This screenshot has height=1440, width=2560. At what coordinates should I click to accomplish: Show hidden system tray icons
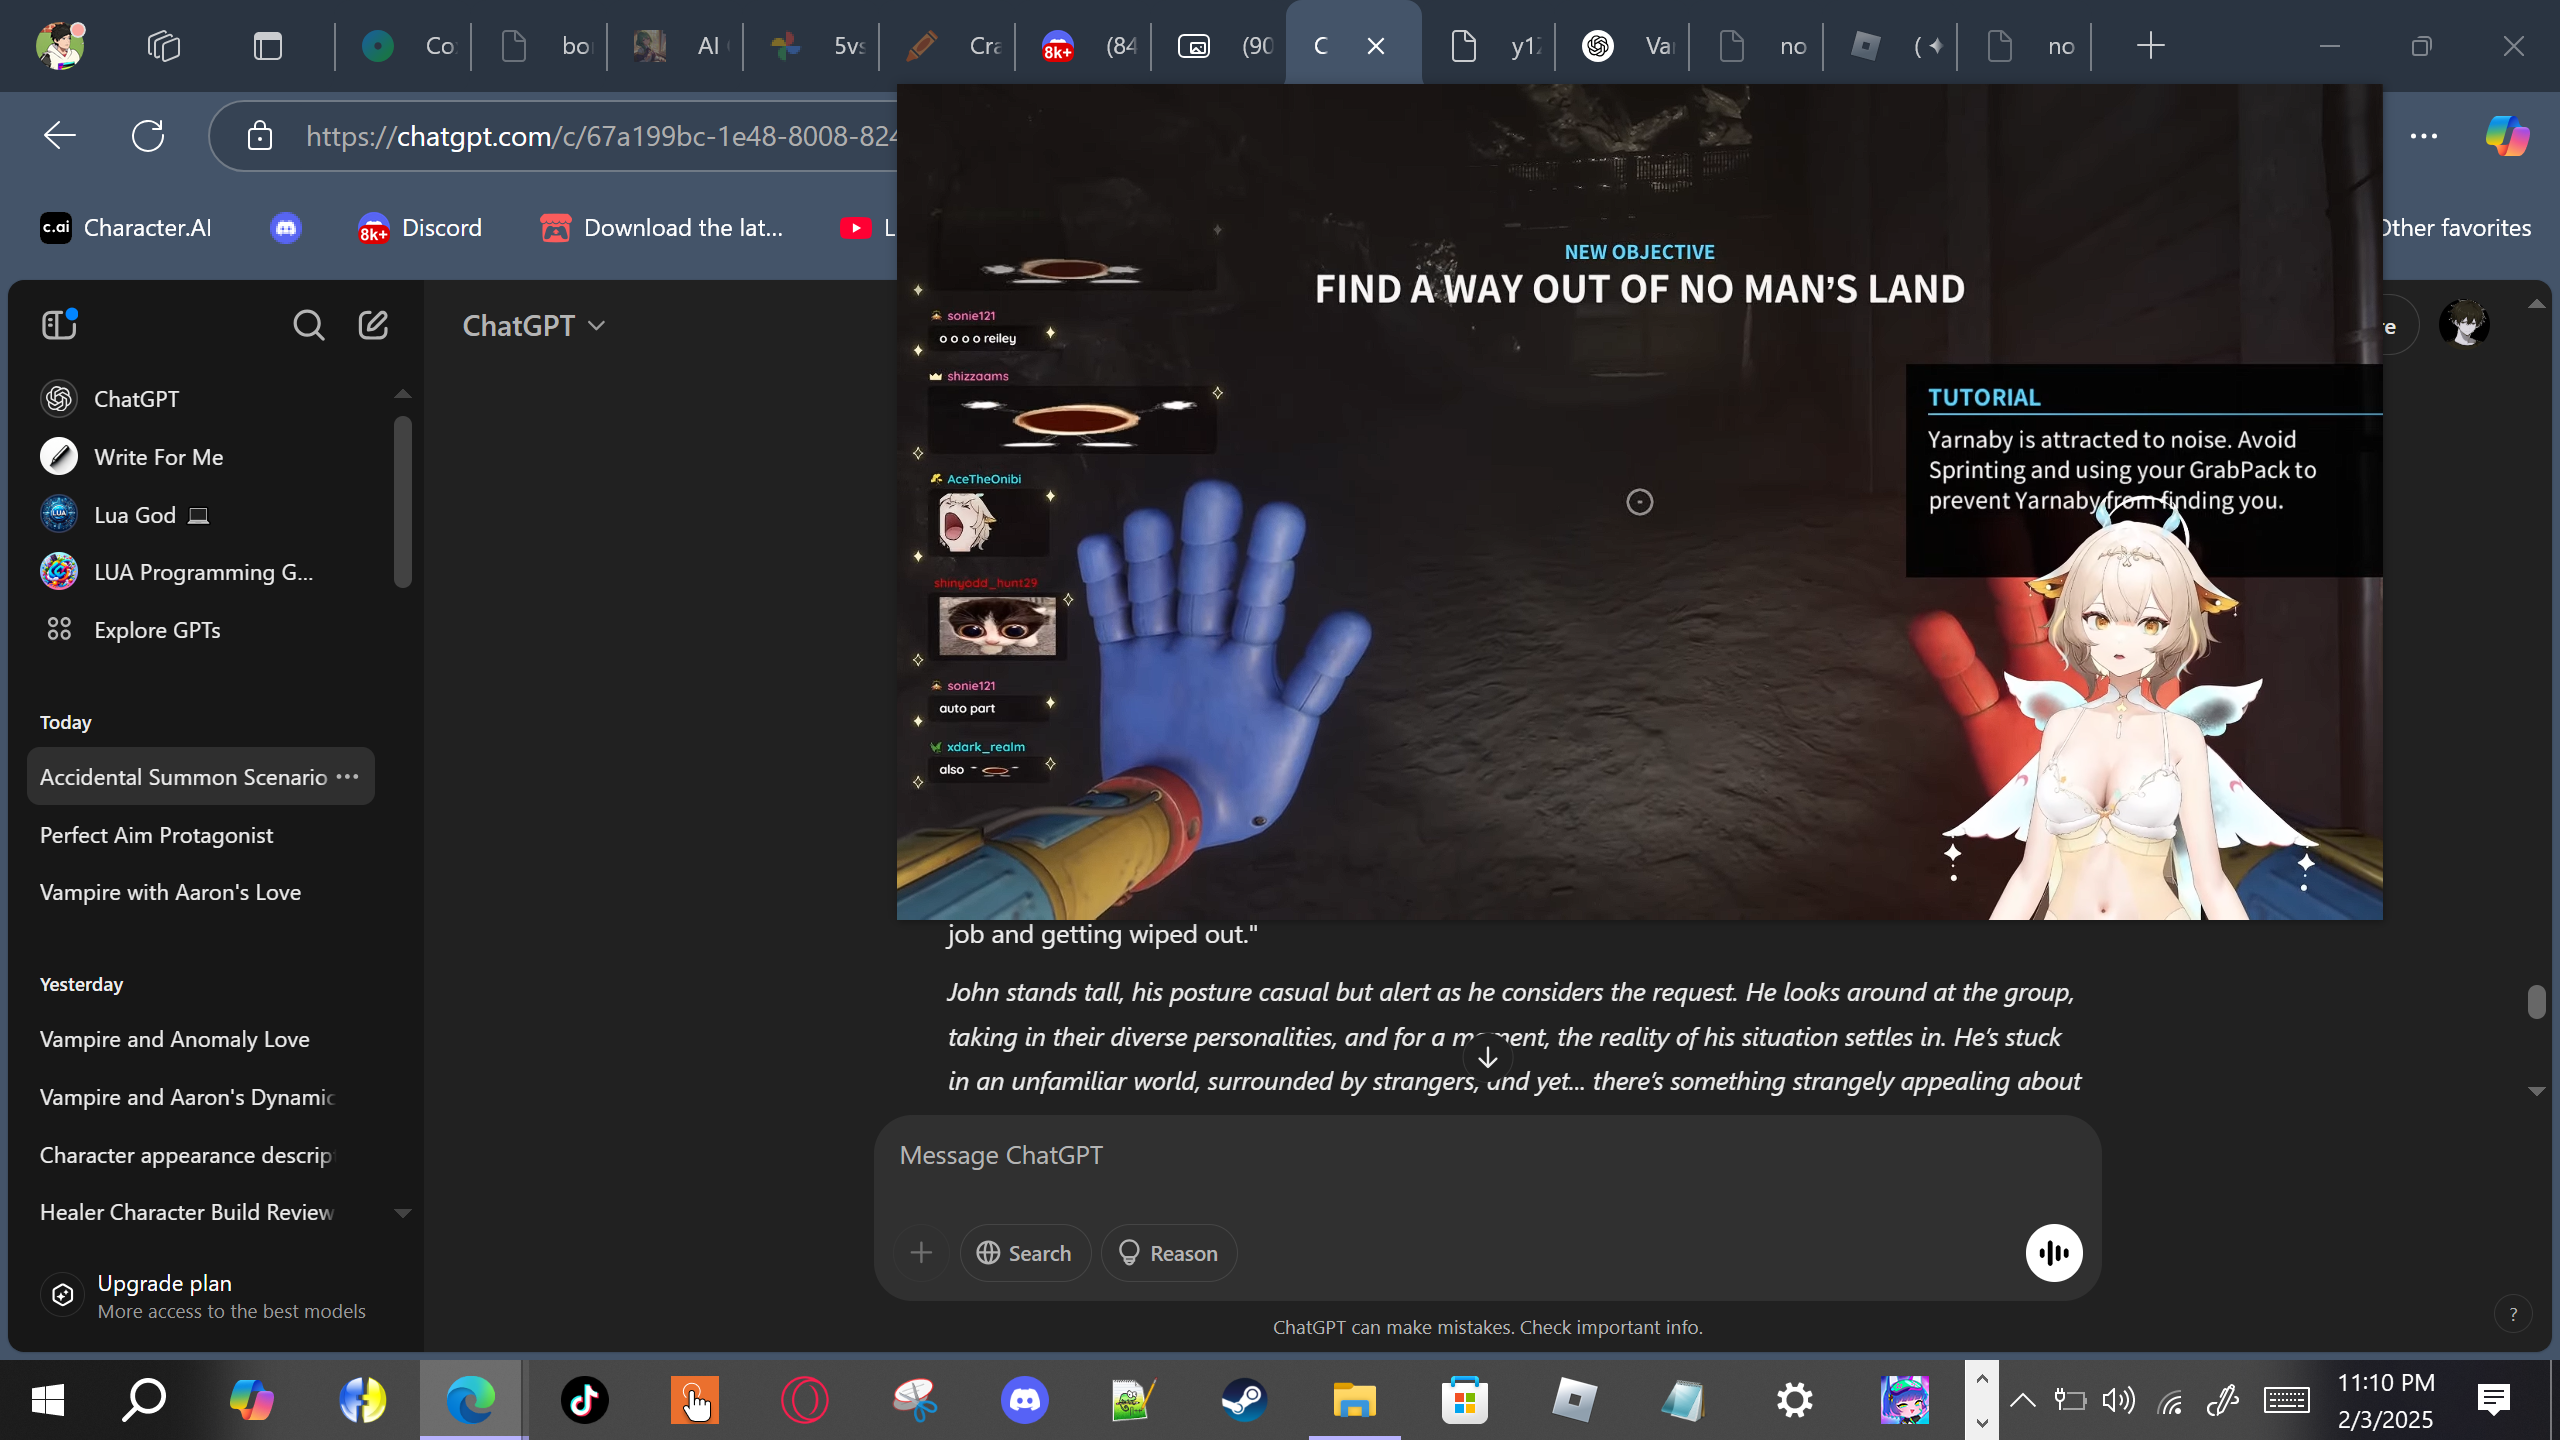point(2022,1400)
